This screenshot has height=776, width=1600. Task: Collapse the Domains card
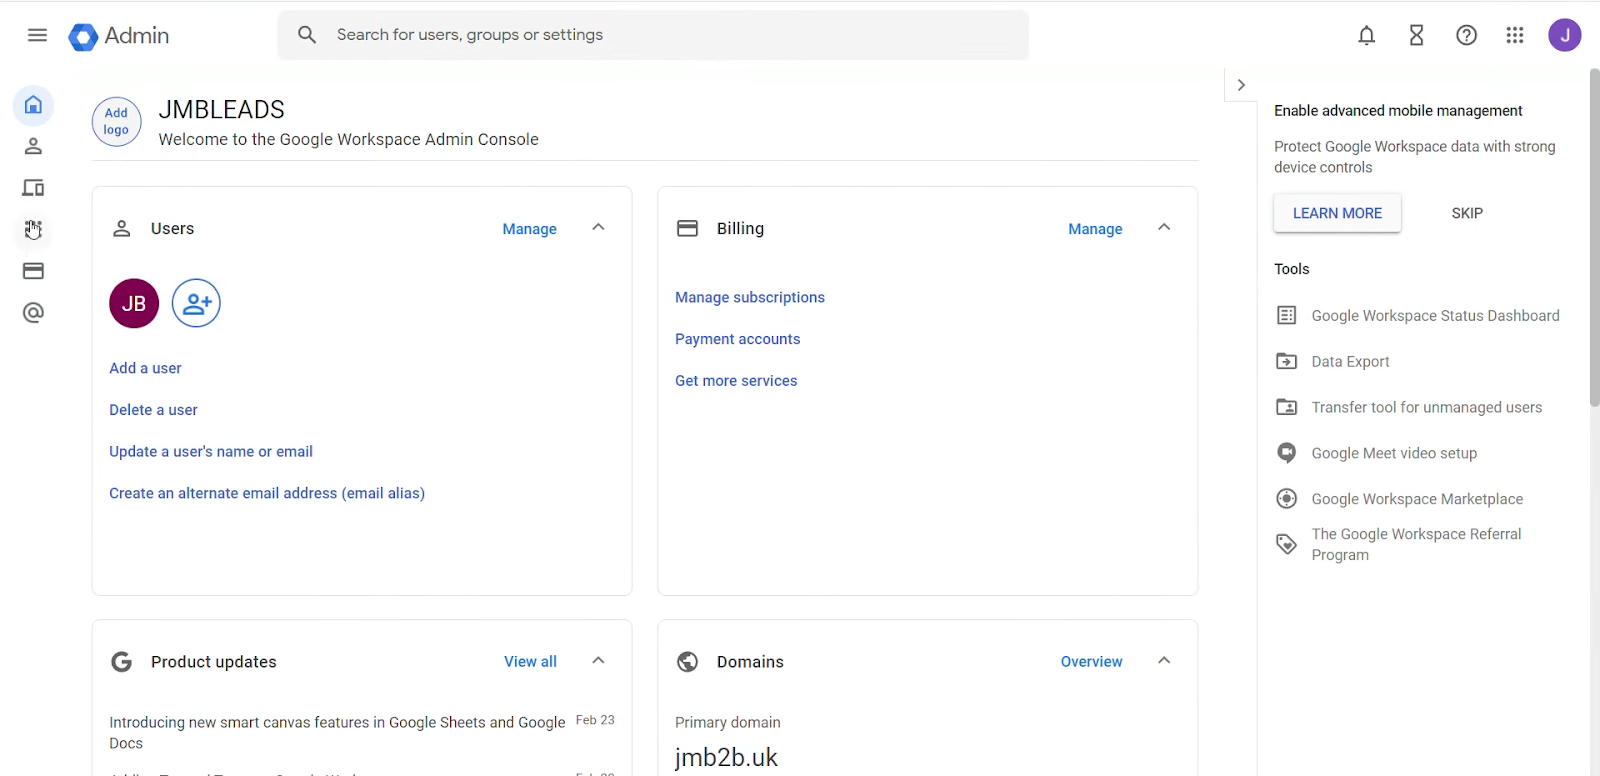(1164, 661)
